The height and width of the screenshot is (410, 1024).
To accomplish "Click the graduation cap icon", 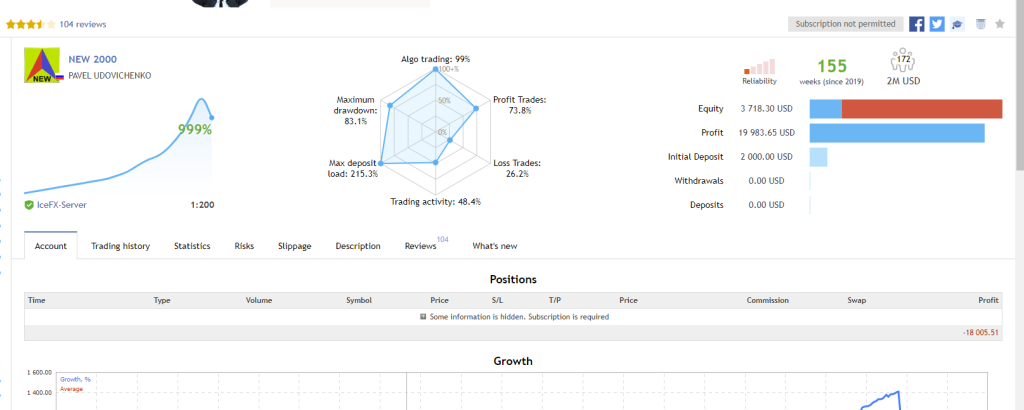I will tap(957, 24).
